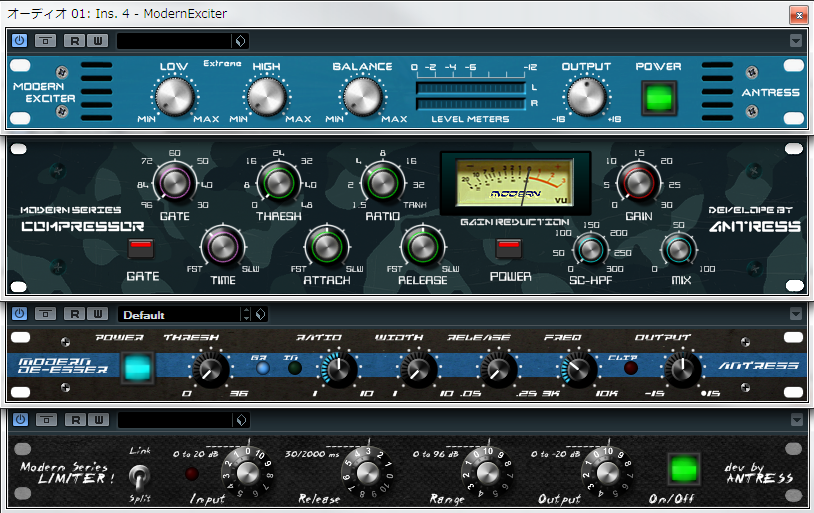The height and width of the screenshot is (513, 814).
Task: Flip the Link/Split switch on Limiter
Action: pos(139,477)
